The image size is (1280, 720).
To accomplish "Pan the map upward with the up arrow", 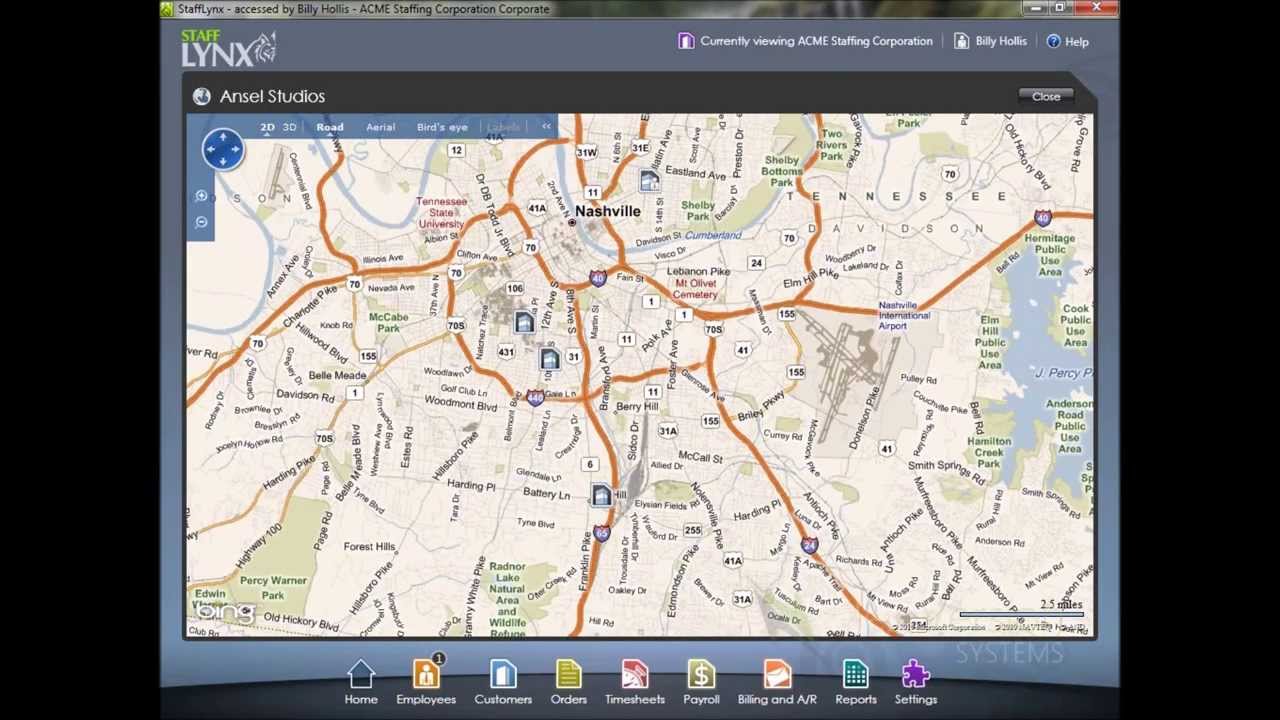I will click(223, 137).
